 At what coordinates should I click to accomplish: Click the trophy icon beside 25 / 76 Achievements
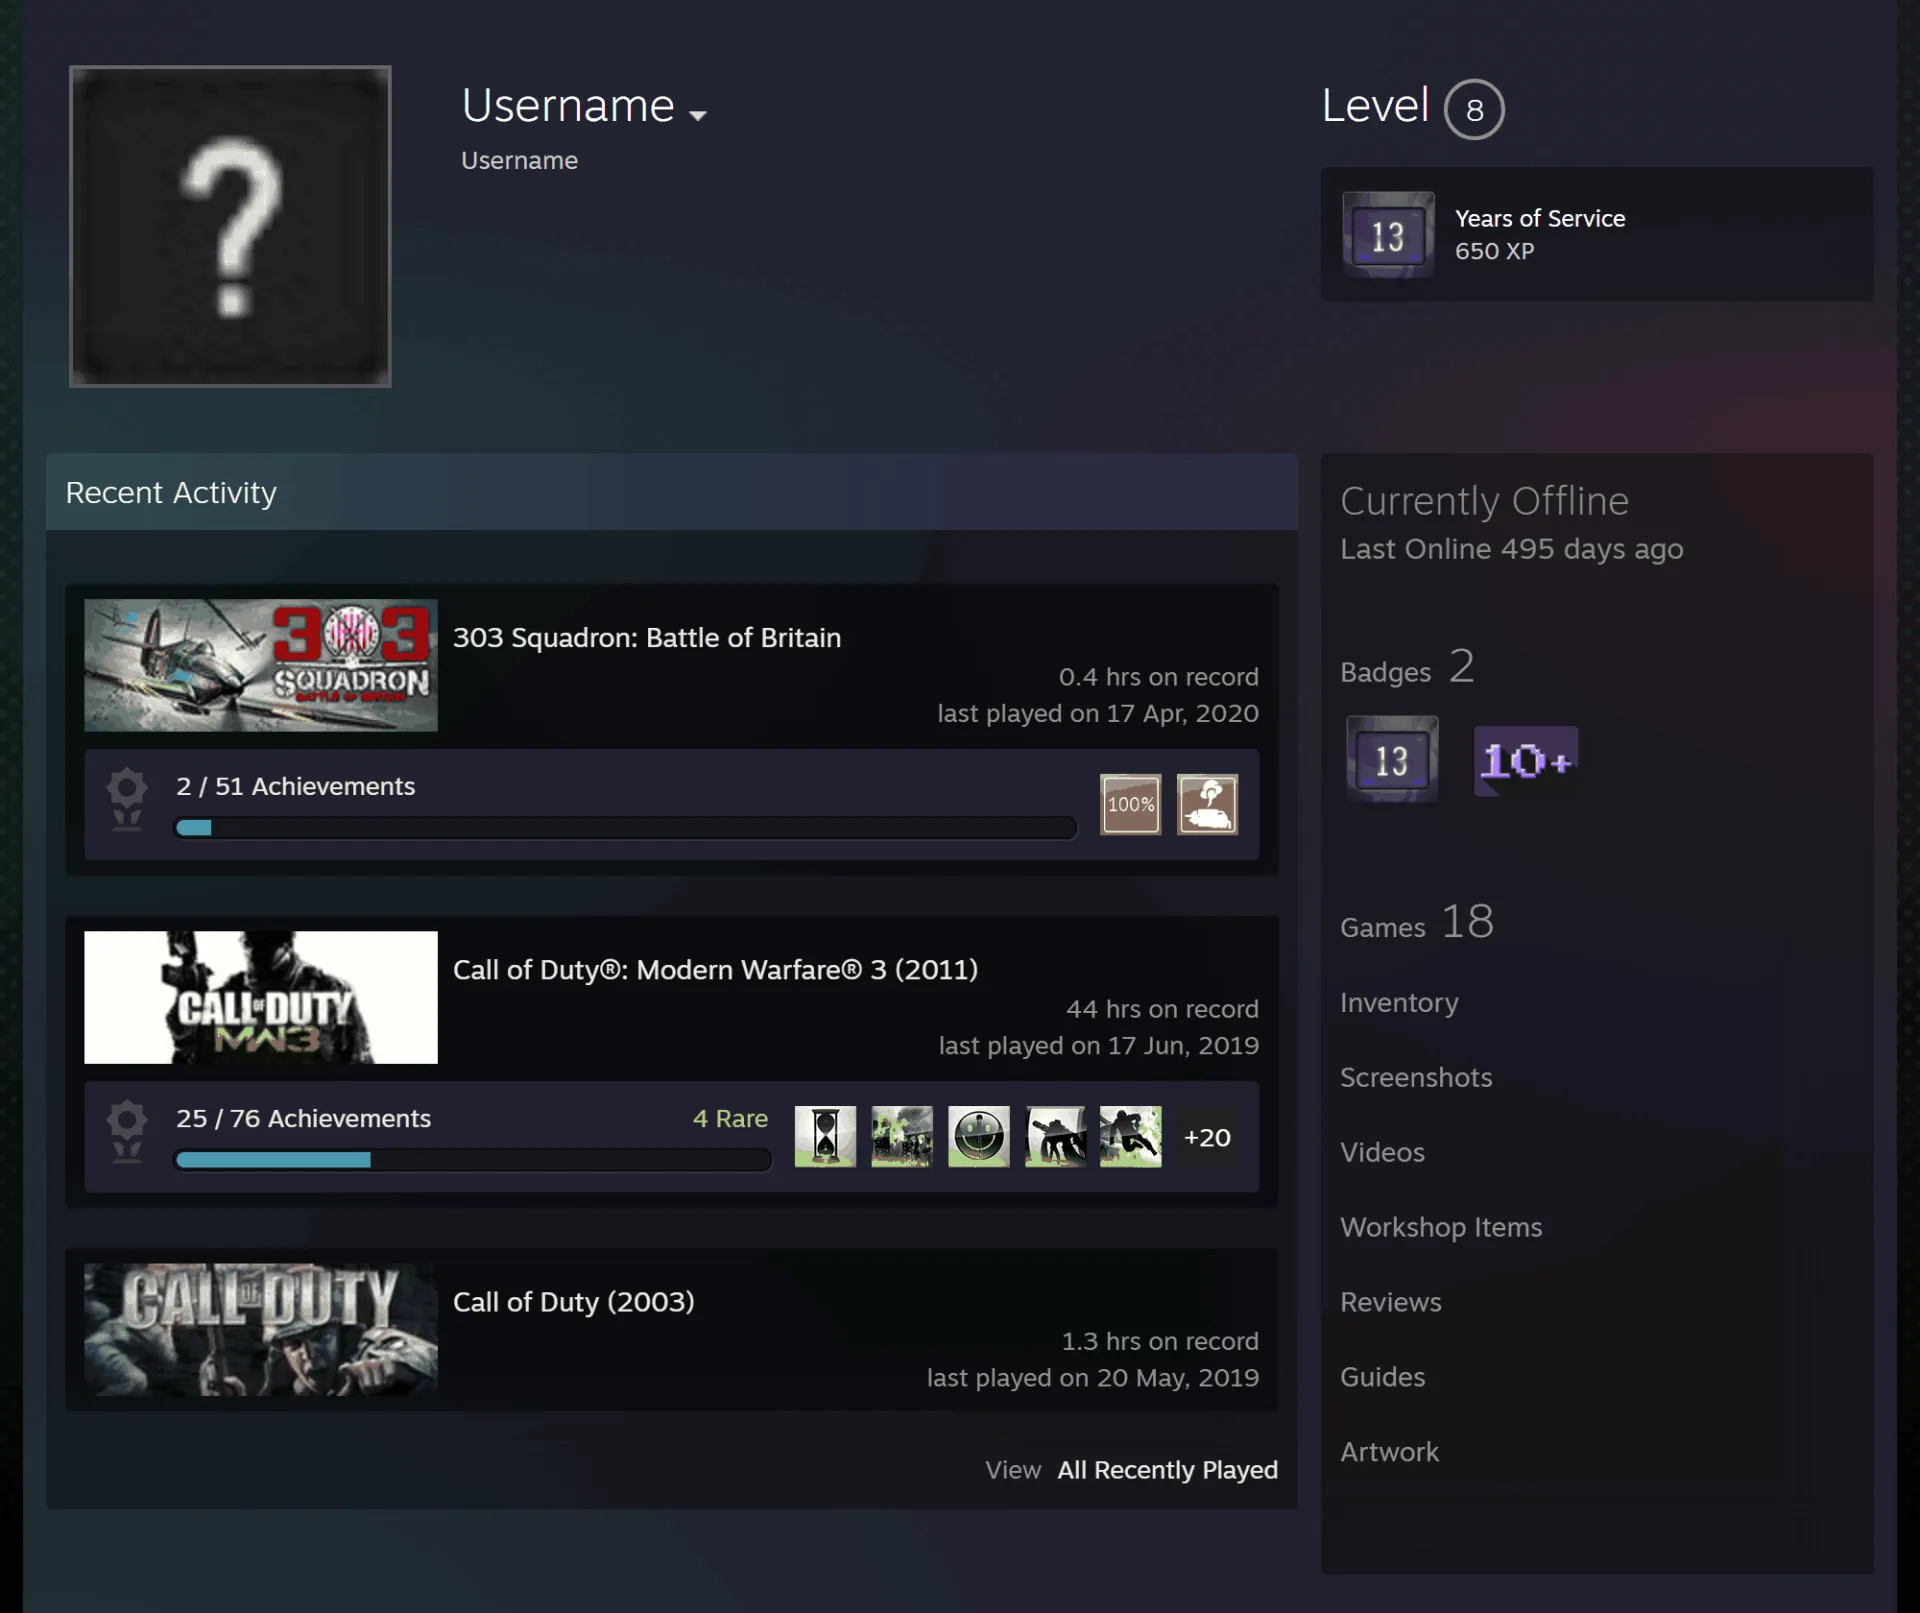(127, 1132)
